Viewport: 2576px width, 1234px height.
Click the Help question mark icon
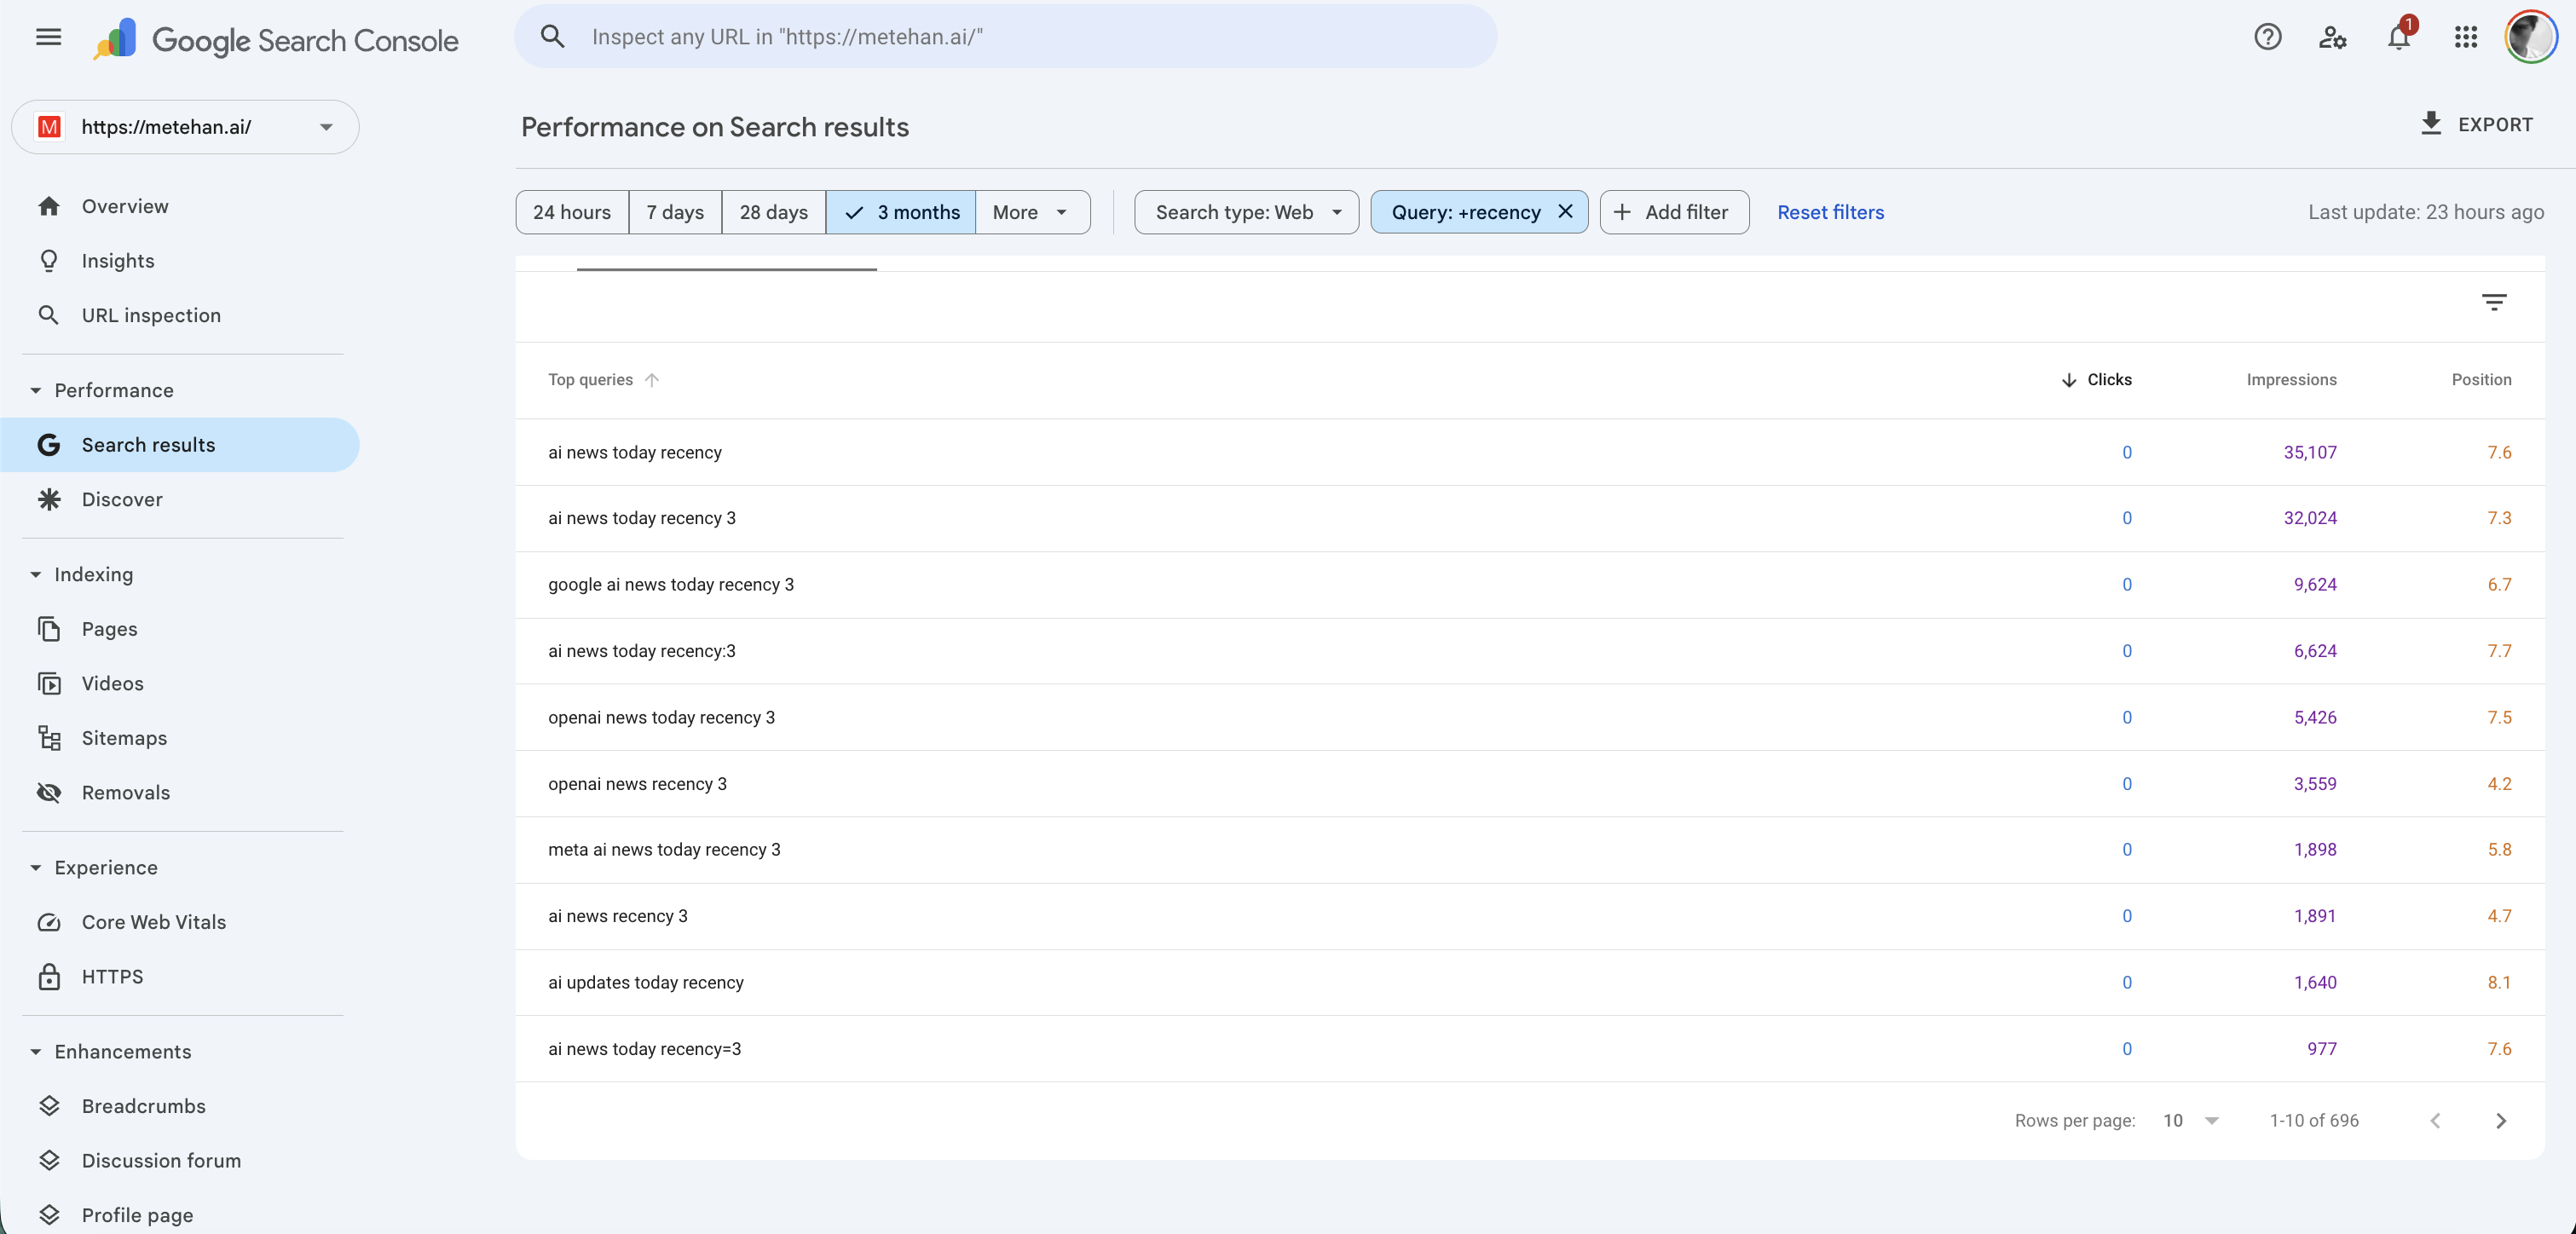[2267, 37]
